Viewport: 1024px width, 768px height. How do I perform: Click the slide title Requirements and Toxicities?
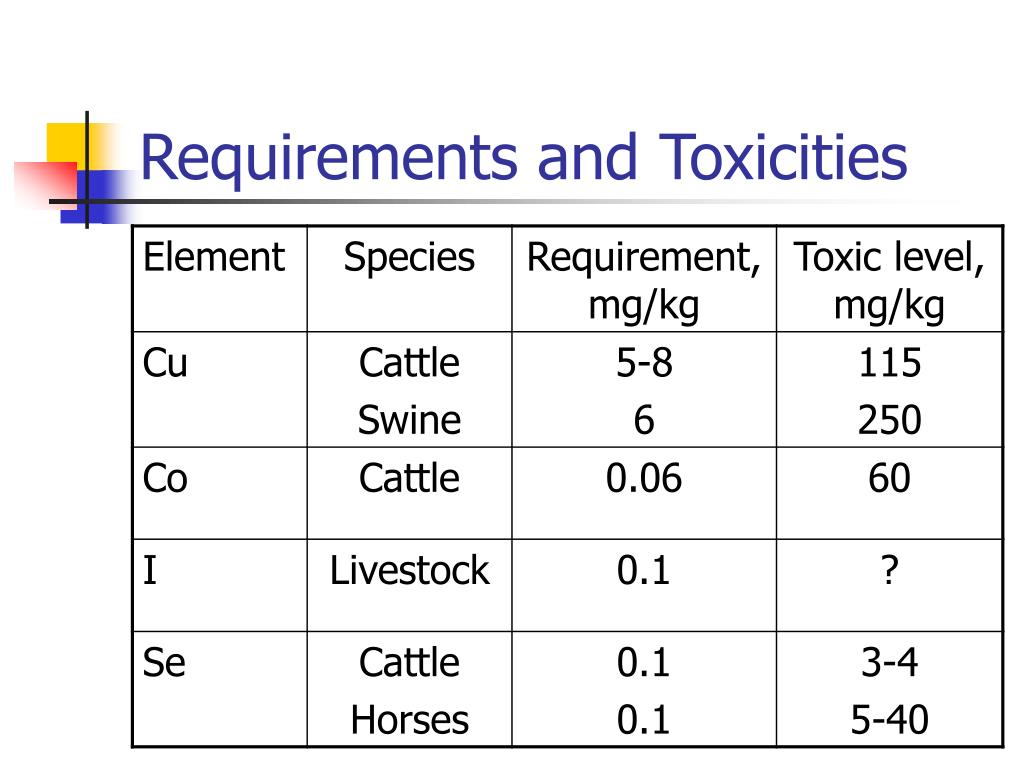(523, 157)
